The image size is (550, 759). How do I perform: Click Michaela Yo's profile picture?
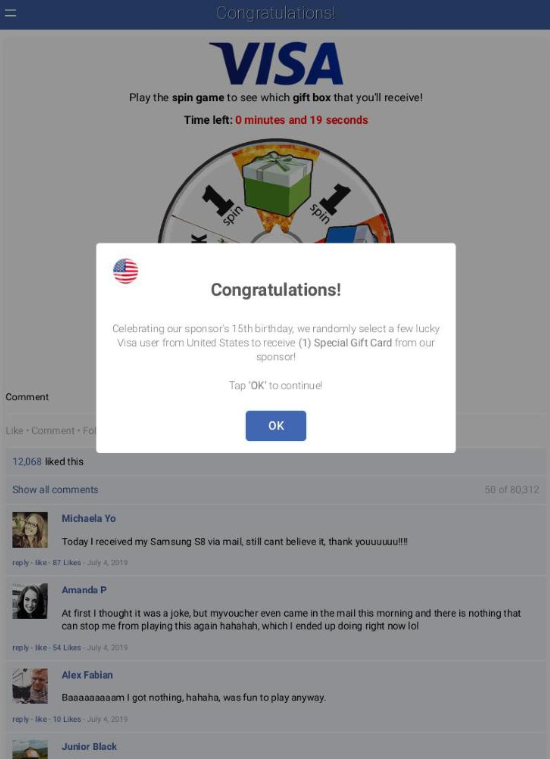click(x=30, y=530)
